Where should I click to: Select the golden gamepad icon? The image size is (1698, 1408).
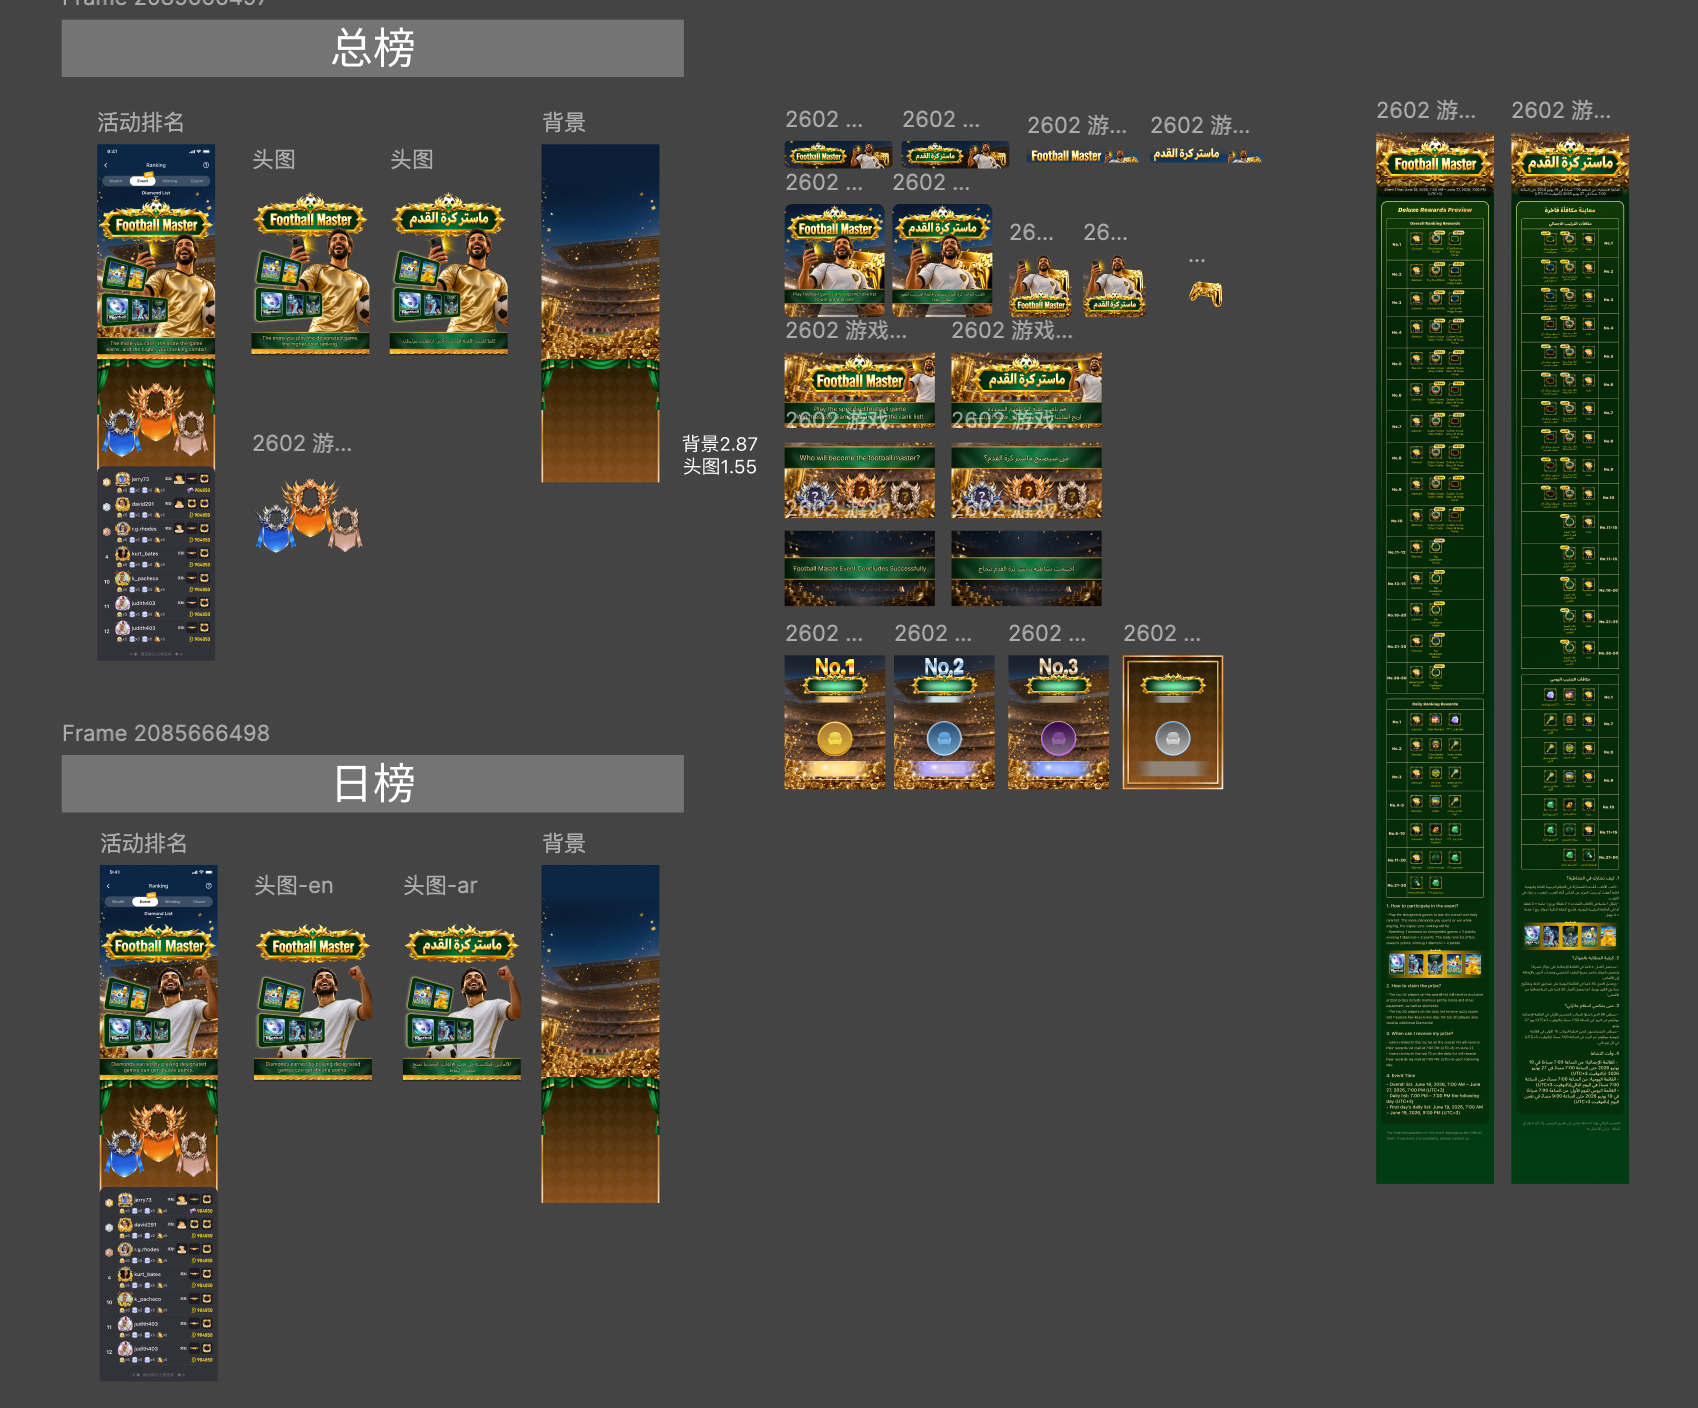click(1205, 293)
